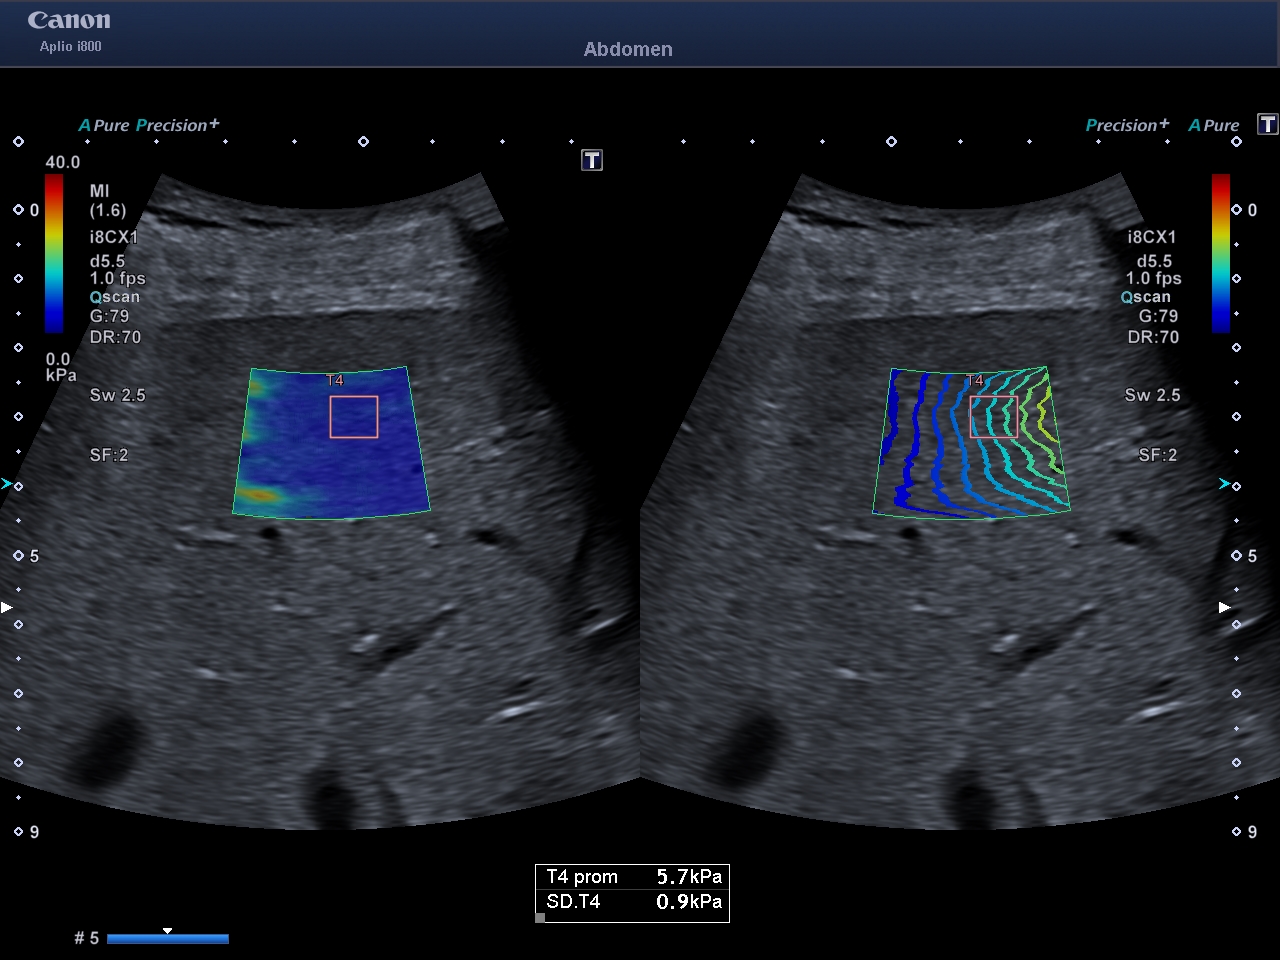Click the cyan focus arrow on right edge

1224,484
